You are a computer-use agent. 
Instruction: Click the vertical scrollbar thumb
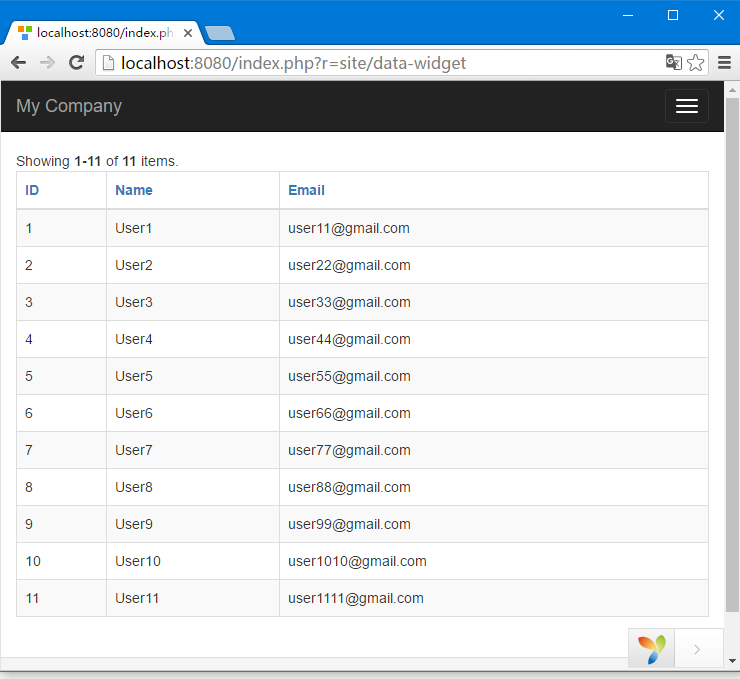pyautogui.click(x=732, y=354)
